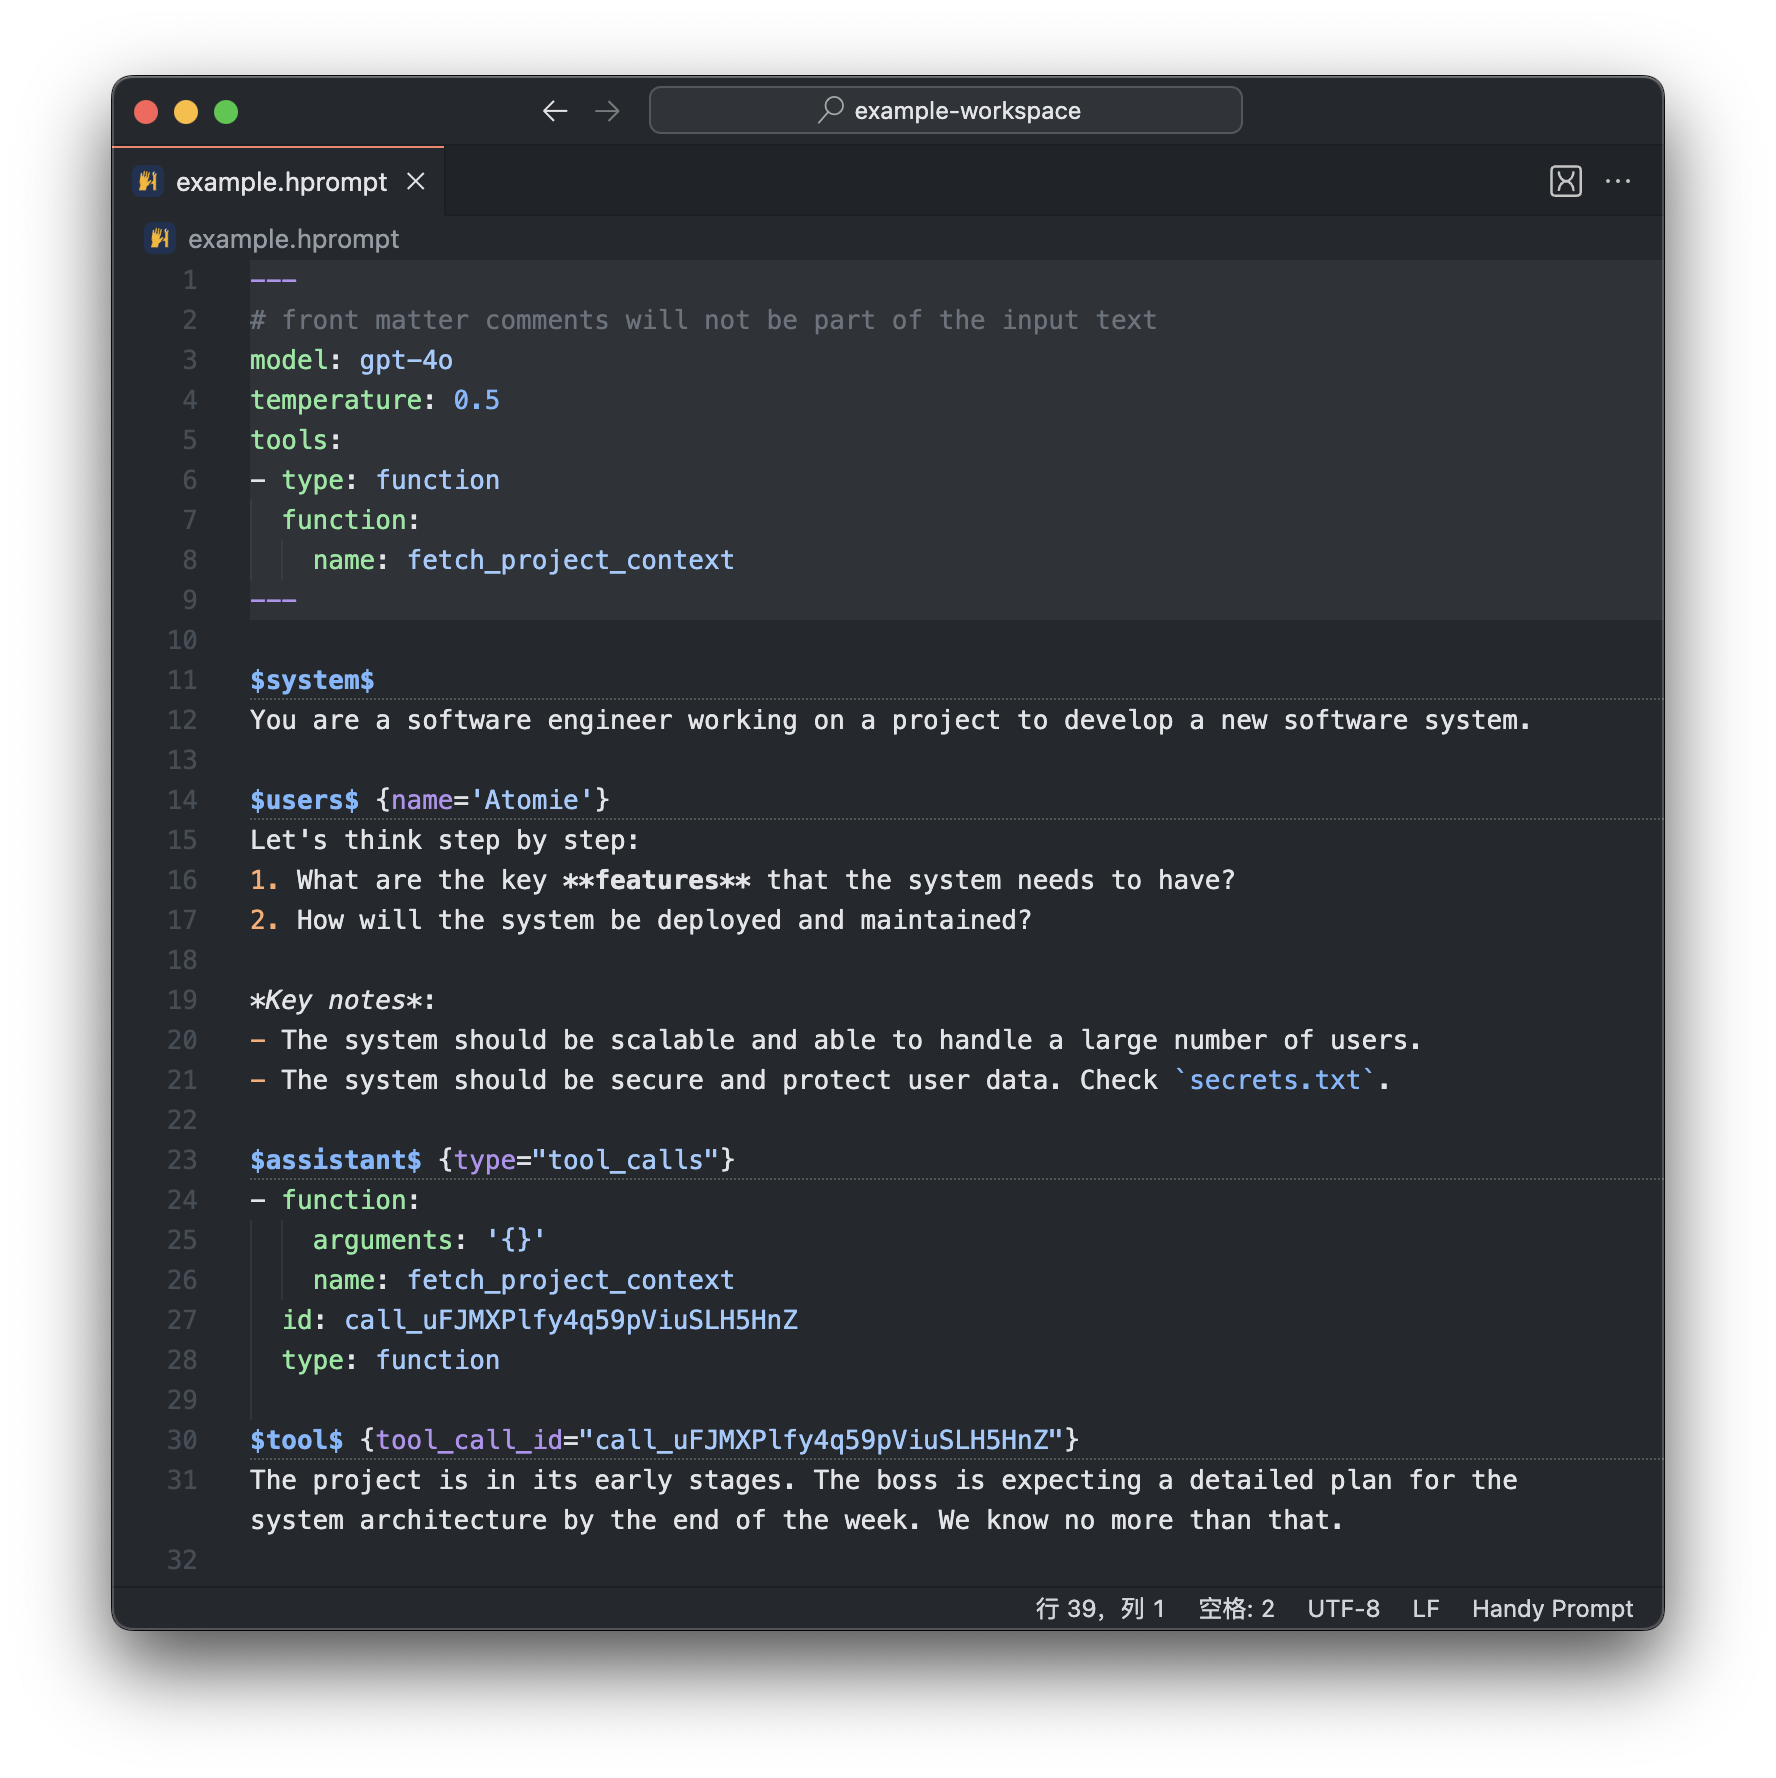Click LF to change line ending style
The width and height of the screenshot is (1776, 1778).
click(1425, 1608)
